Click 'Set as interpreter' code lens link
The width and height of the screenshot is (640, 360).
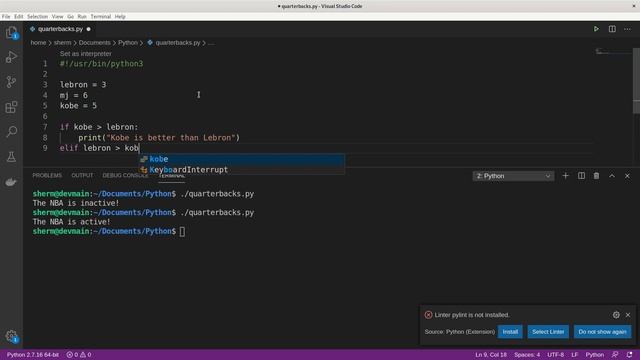click(x=85, y=53)
